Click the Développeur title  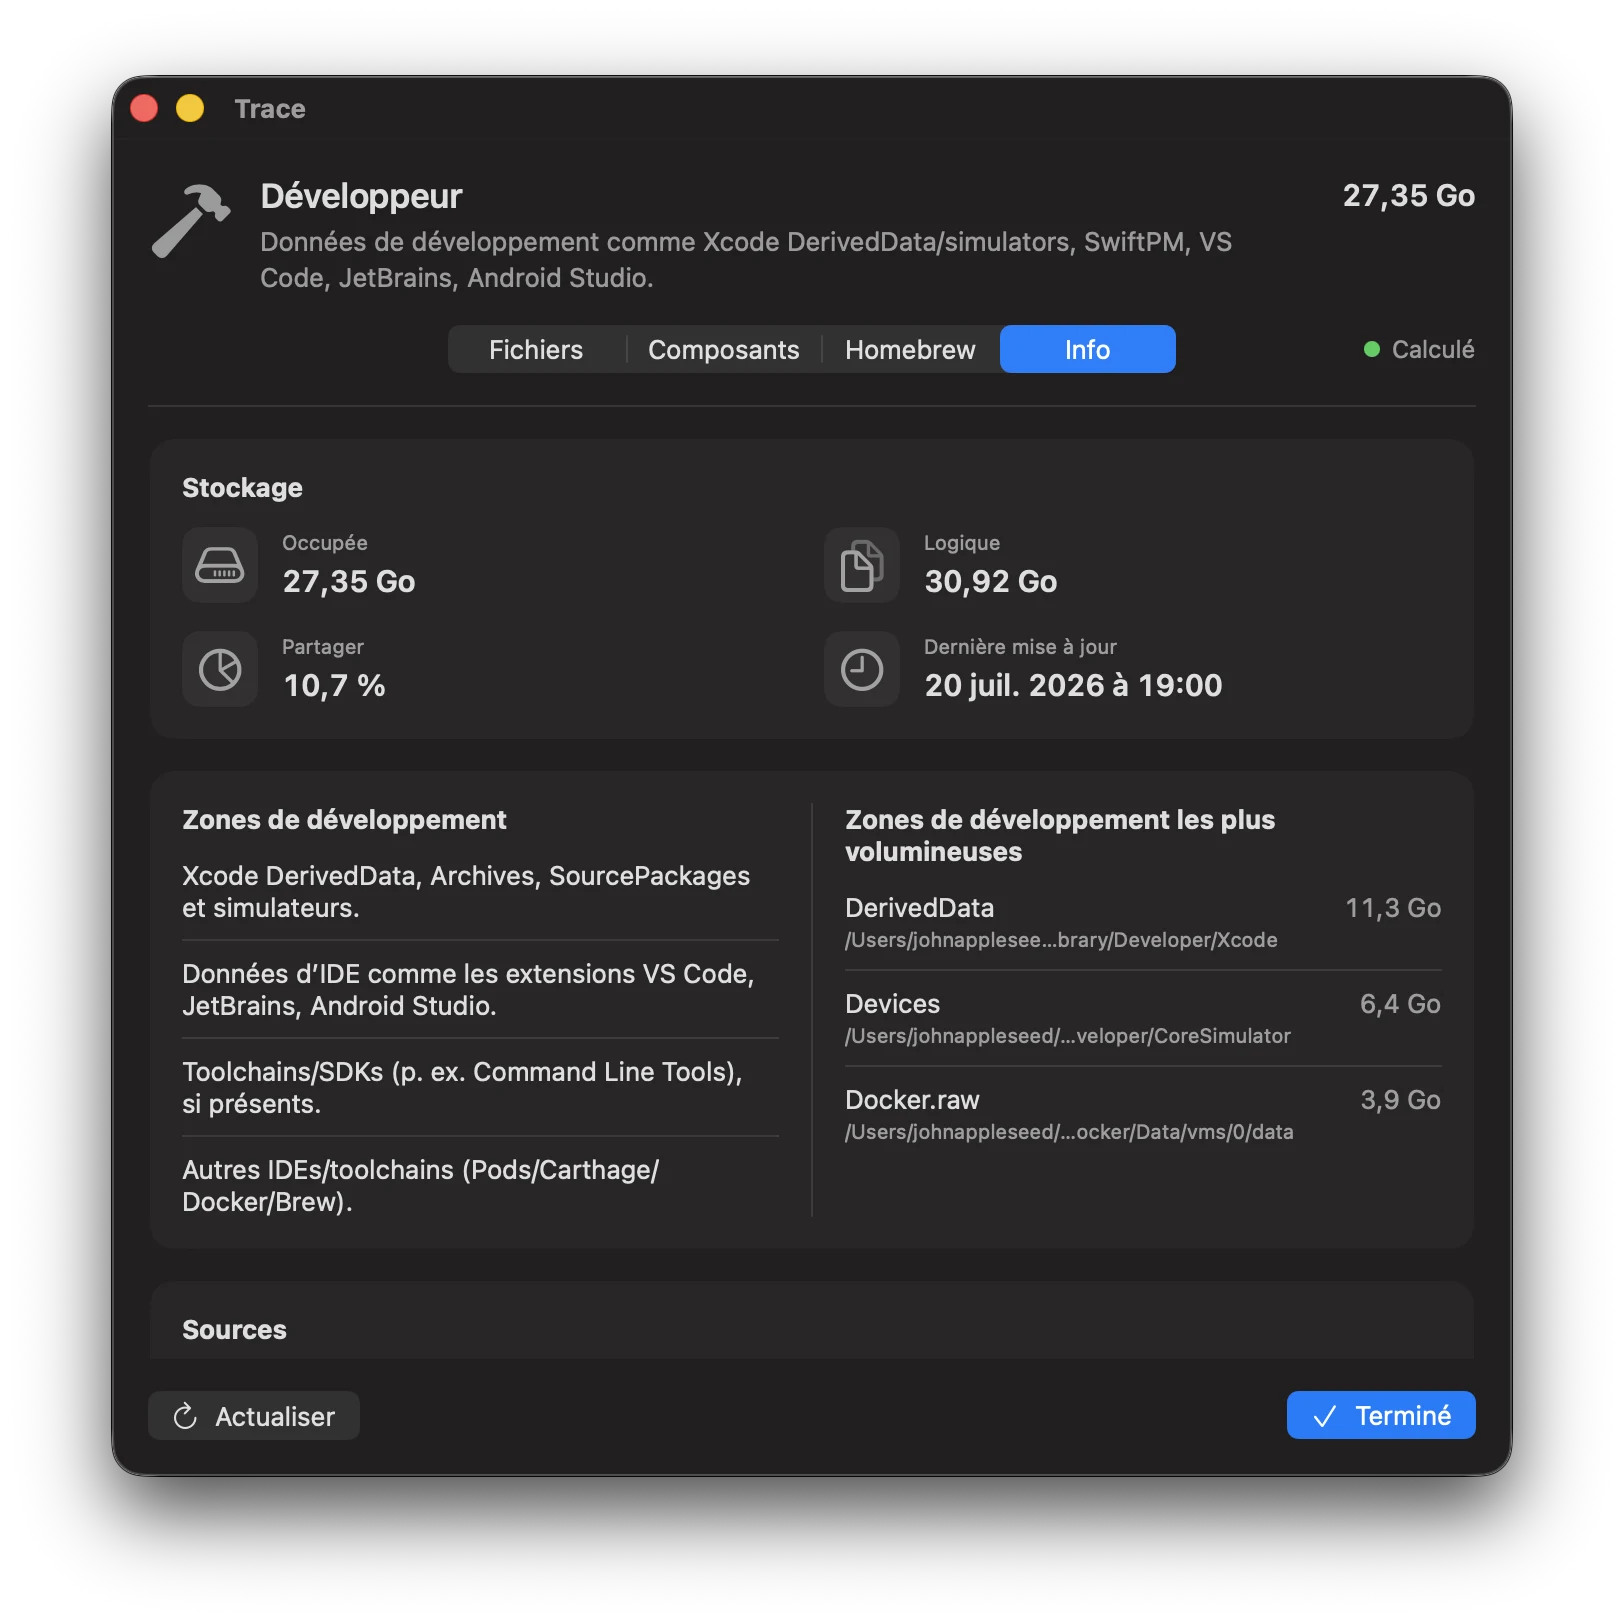click(x=361, y=196)
